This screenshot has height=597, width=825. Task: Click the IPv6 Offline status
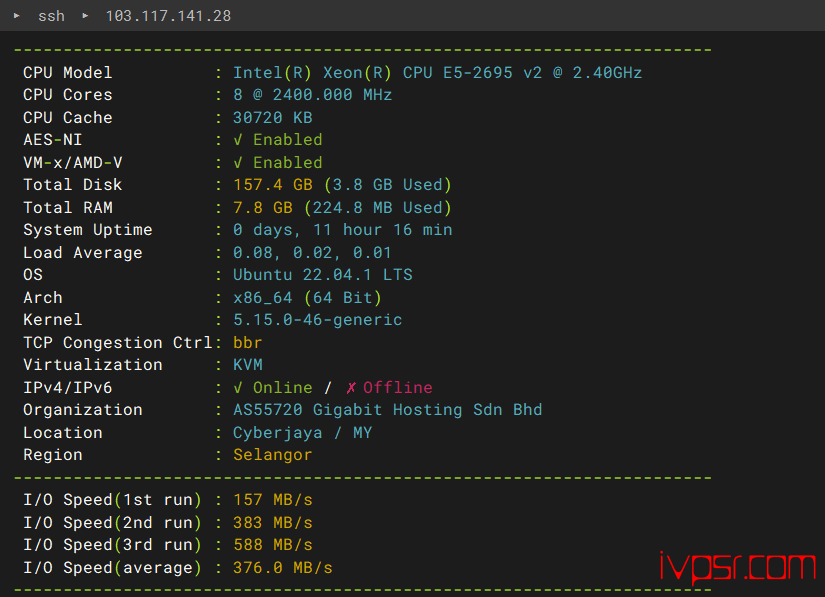click(389, 388)
